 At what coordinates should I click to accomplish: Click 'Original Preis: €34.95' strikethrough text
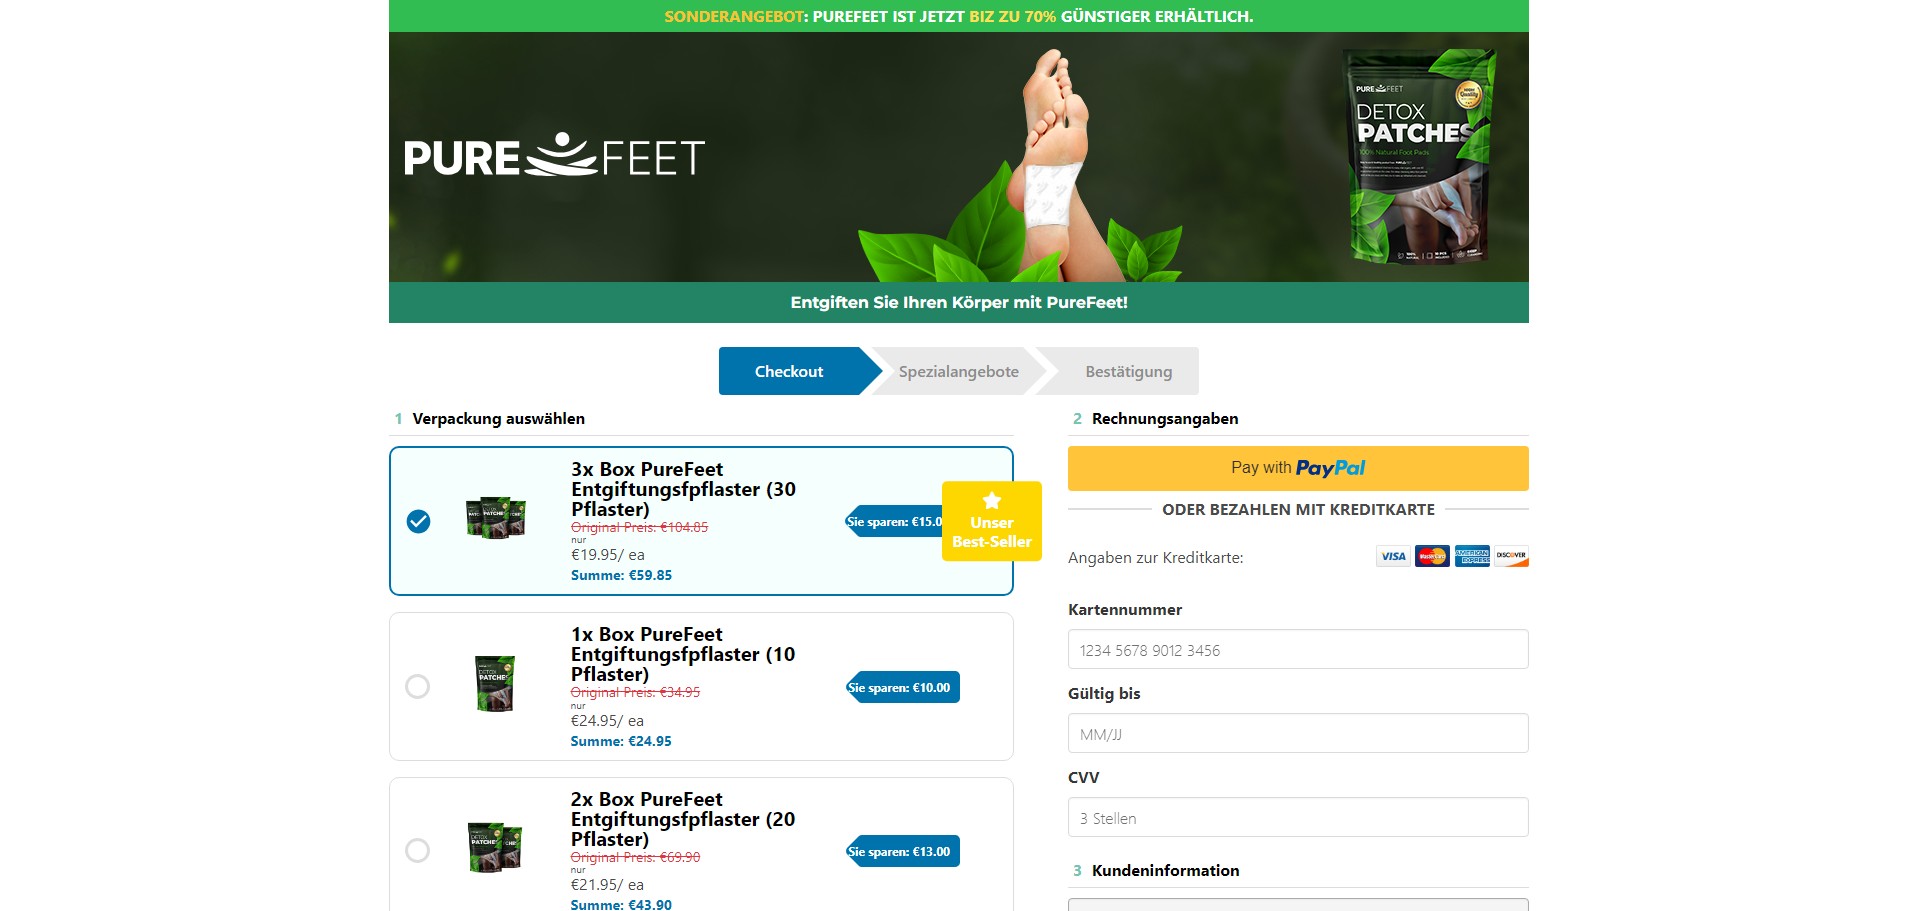635,692
